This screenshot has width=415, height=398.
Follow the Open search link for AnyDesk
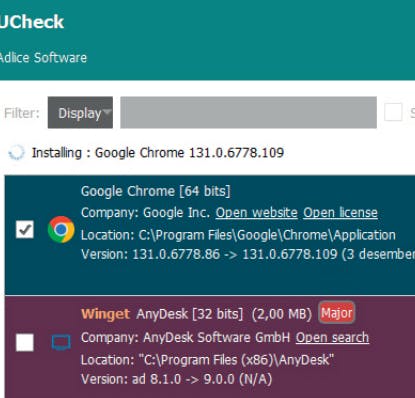tap(332, 338)
